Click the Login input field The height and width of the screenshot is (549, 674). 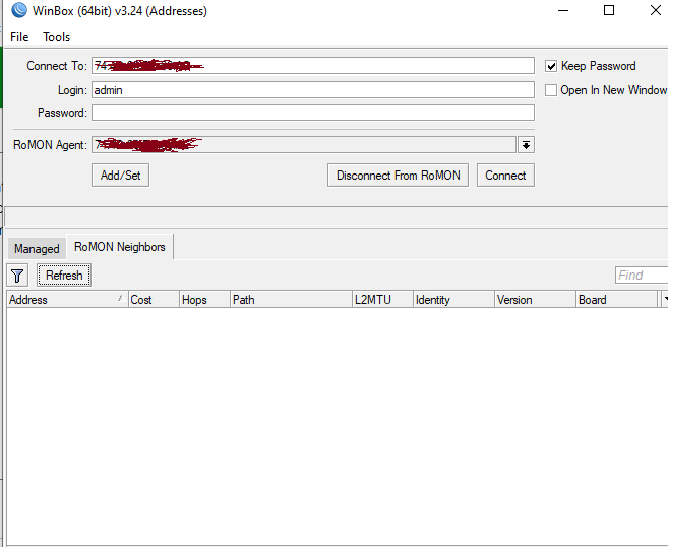[313, 90]
